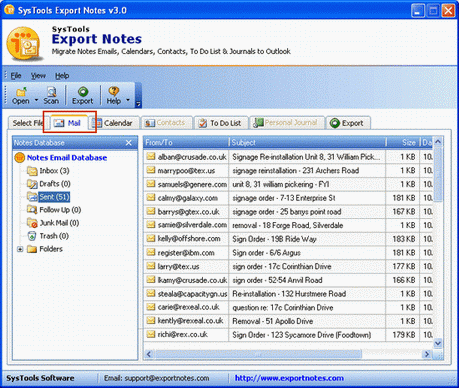
Task: Expand the Folders tree node
Action: coord(20,249)
